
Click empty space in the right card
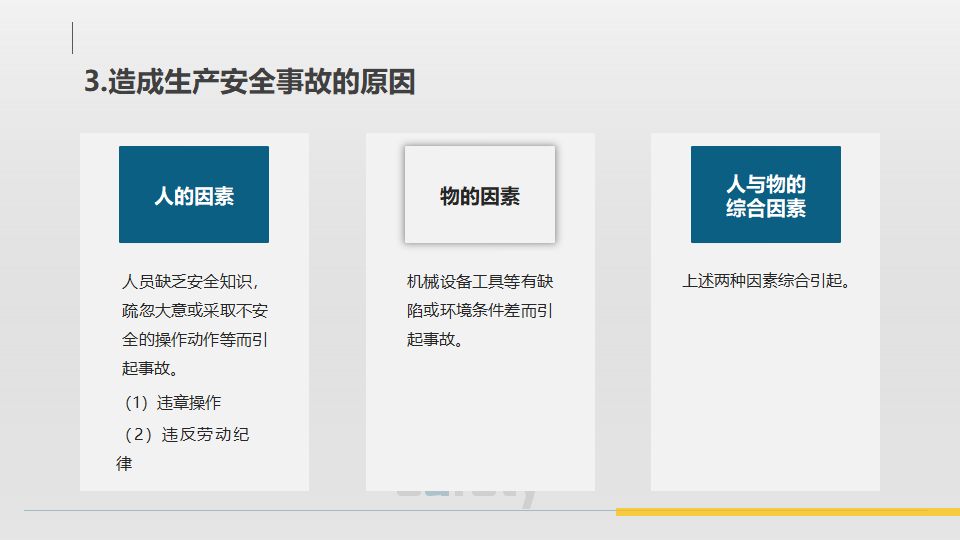pos(765,400)
